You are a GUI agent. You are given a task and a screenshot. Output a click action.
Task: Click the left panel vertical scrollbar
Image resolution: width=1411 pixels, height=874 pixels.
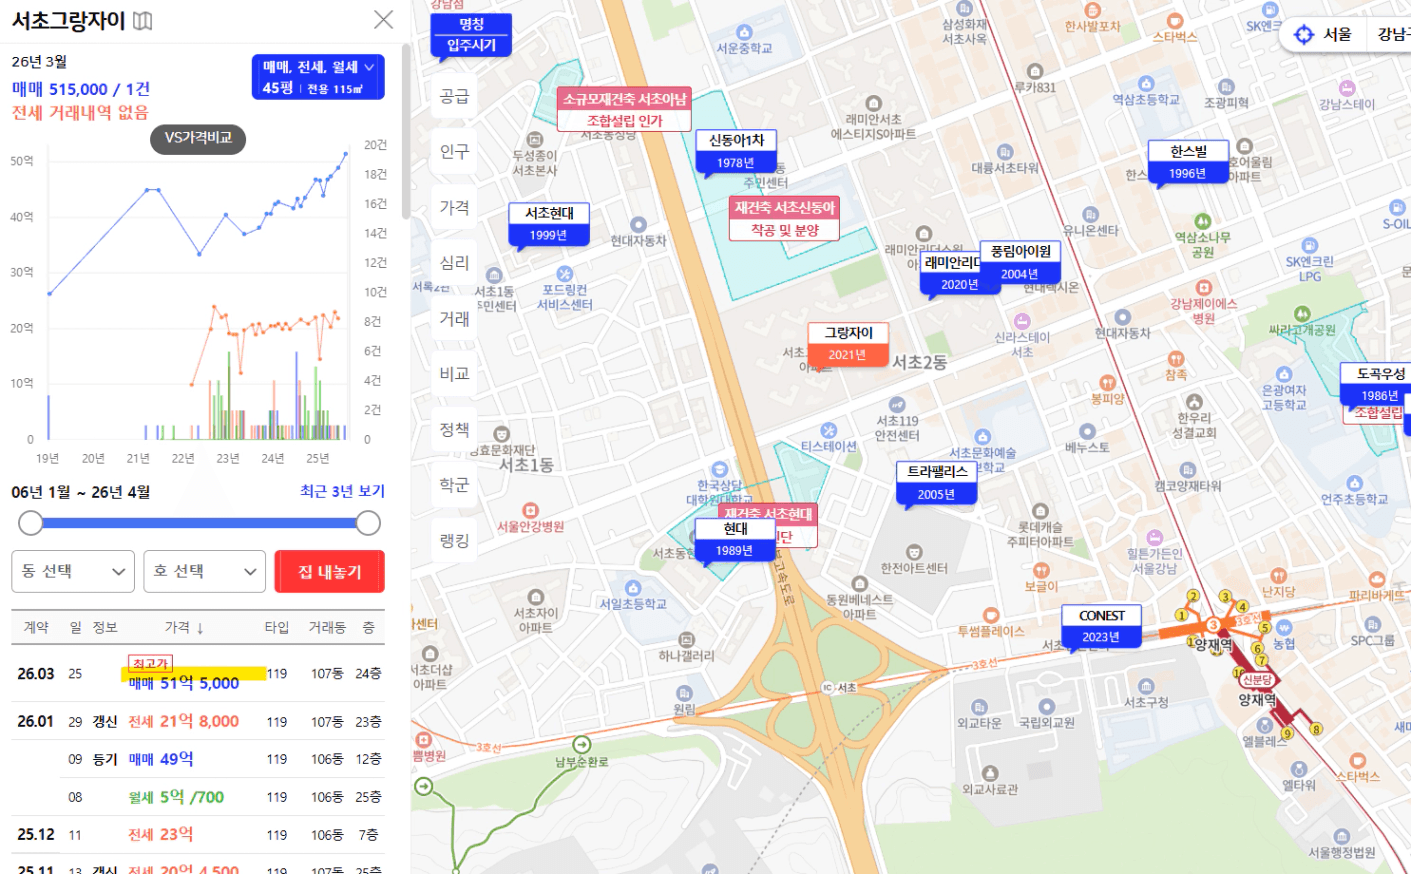tap(405, 131)
